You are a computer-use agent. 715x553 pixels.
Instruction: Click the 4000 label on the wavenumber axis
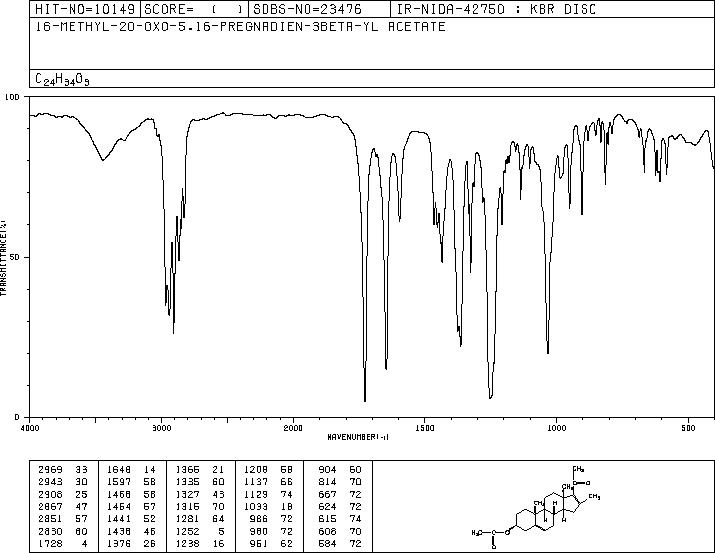[30, 428]
